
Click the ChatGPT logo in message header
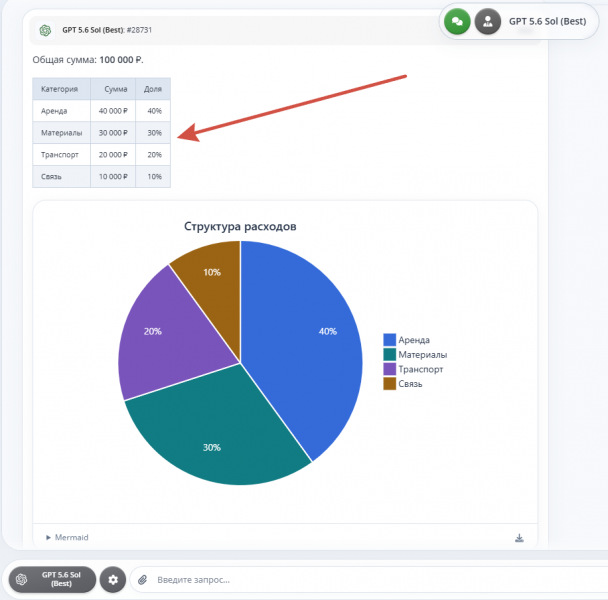[45, 30]
